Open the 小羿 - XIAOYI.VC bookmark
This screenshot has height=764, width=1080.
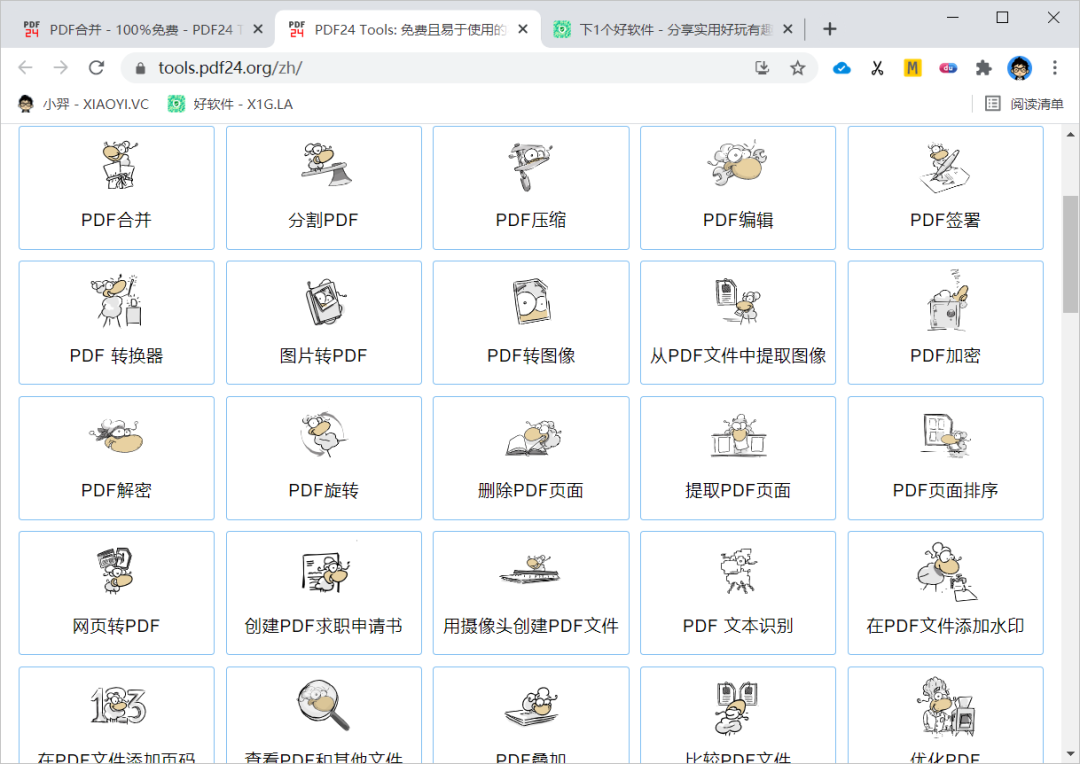tap(83, 104)
